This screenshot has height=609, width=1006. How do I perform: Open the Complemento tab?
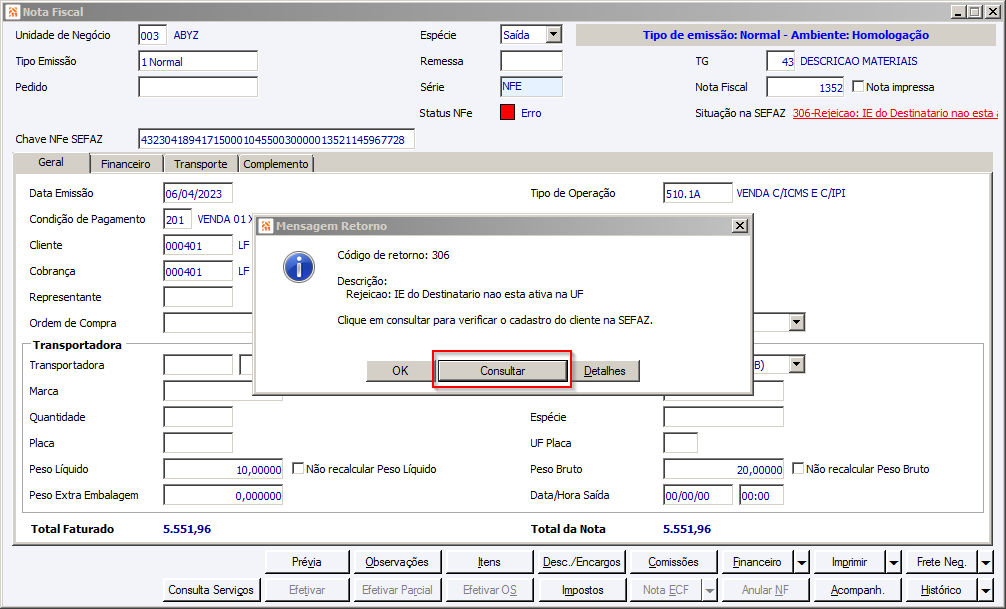click(x=276, y=164)
